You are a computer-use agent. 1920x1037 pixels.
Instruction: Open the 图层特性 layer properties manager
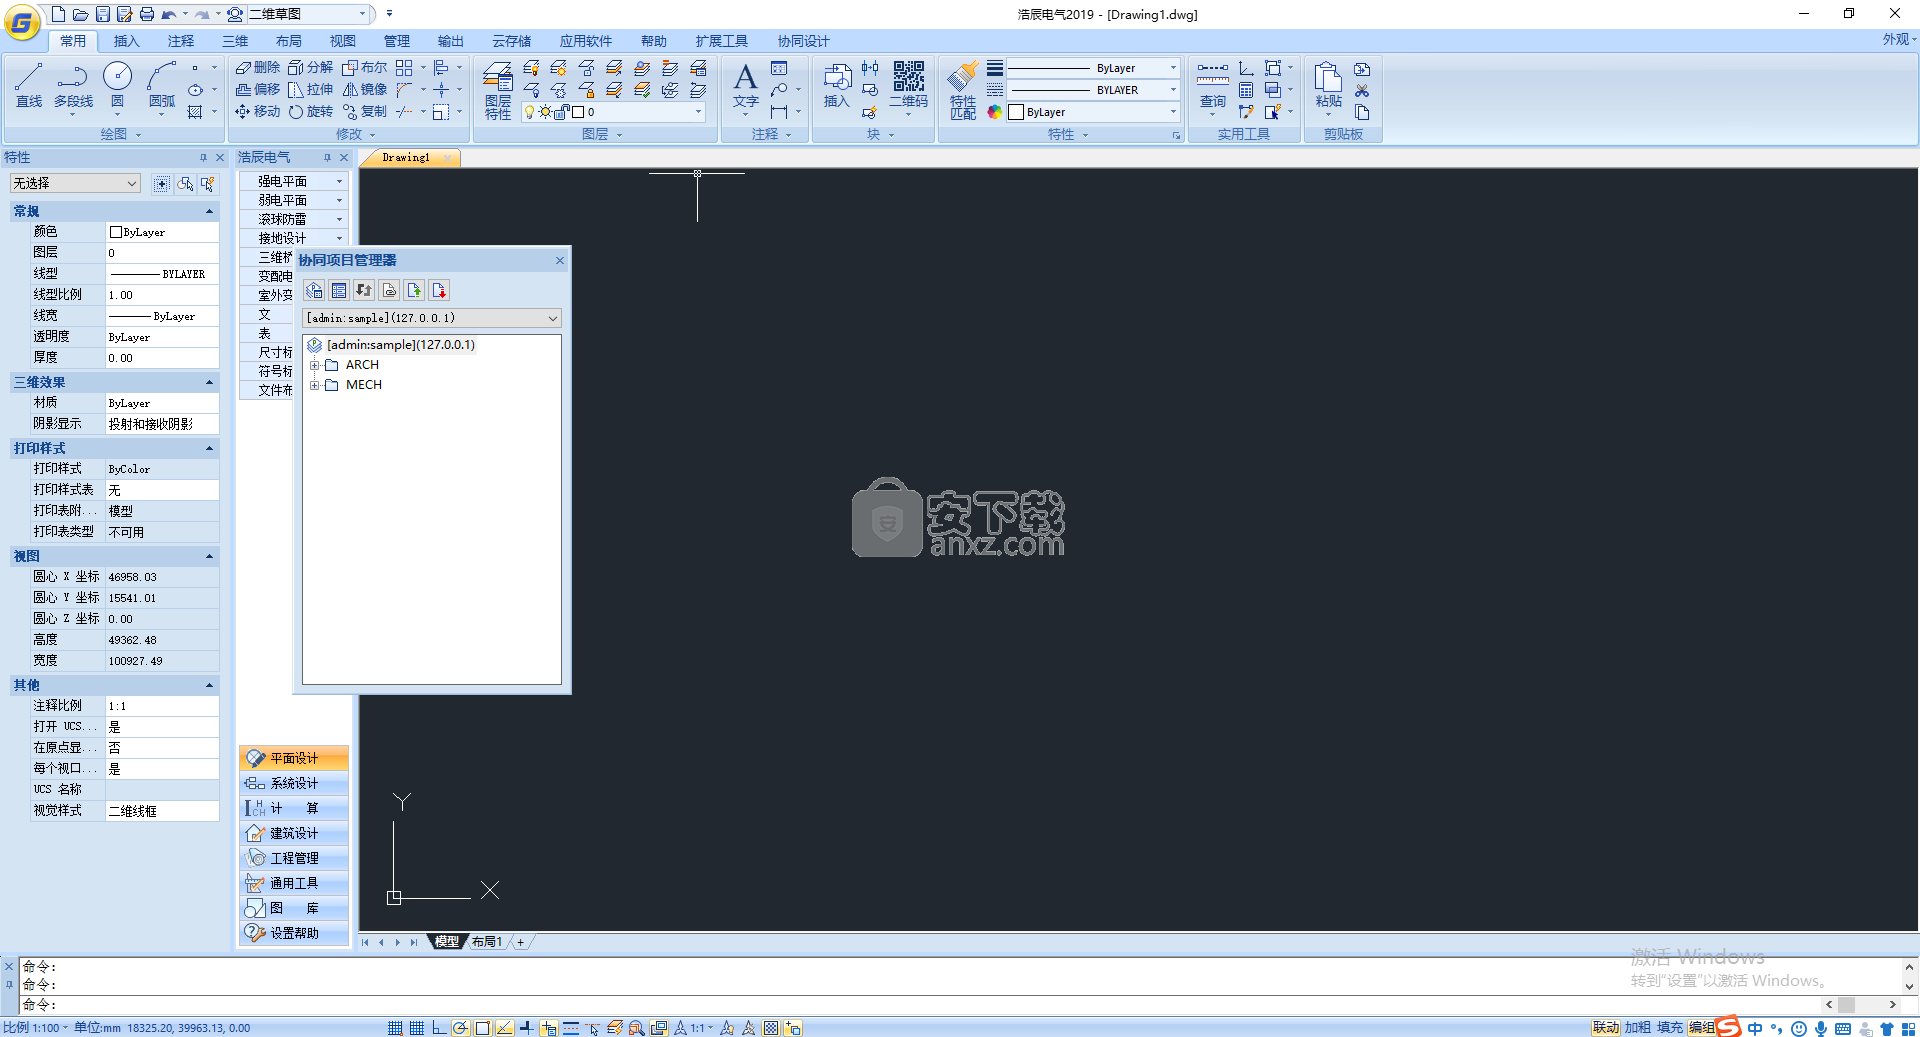click(x=498, y=91)
